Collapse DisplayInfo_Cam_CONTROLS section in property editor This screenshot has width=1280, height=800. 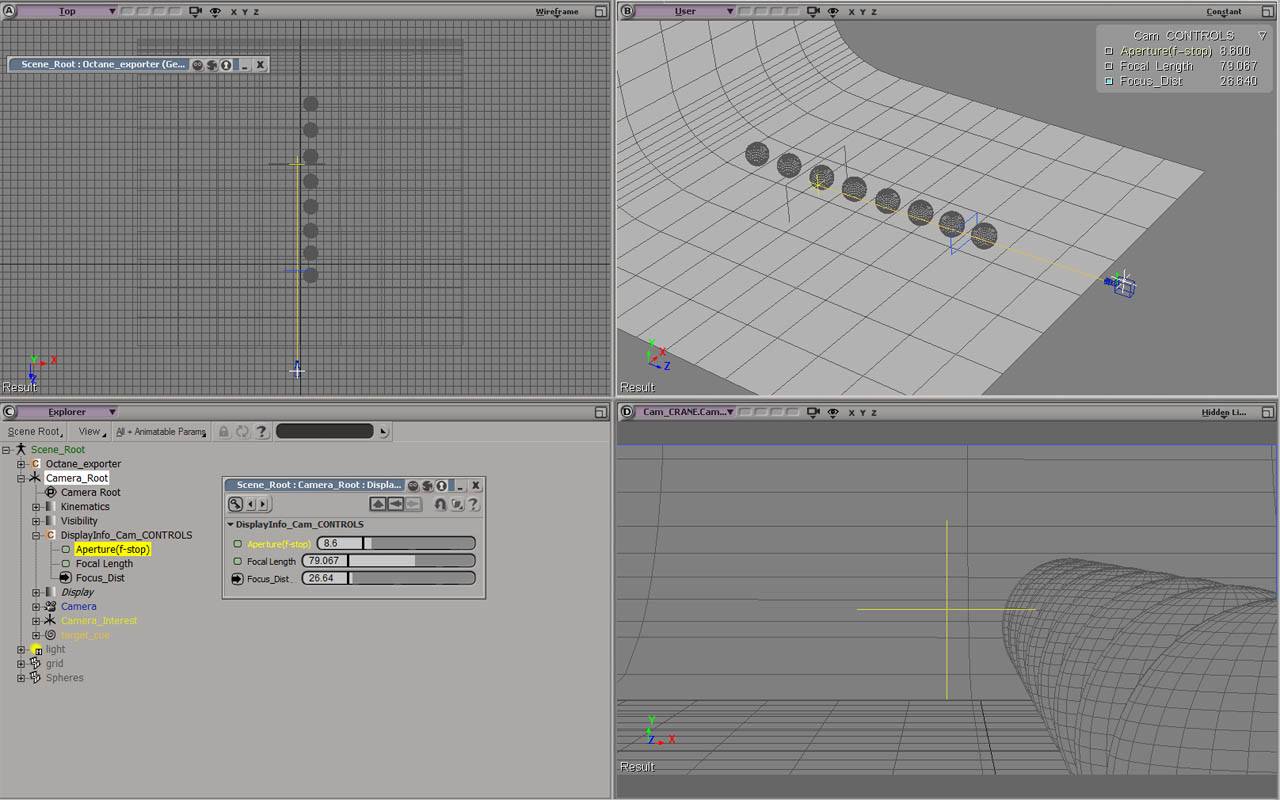(230, 524)
